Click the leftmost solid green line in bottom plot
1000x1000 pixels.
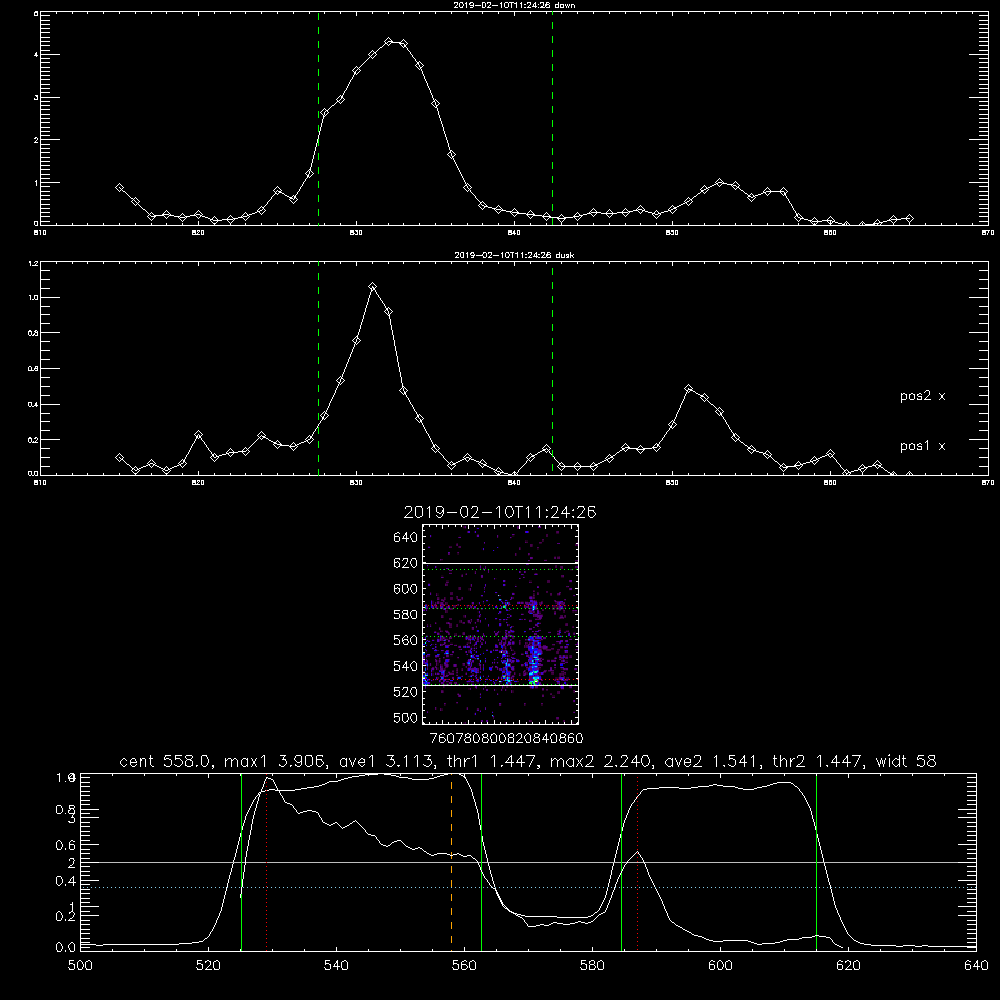click(x=241, y=862)
